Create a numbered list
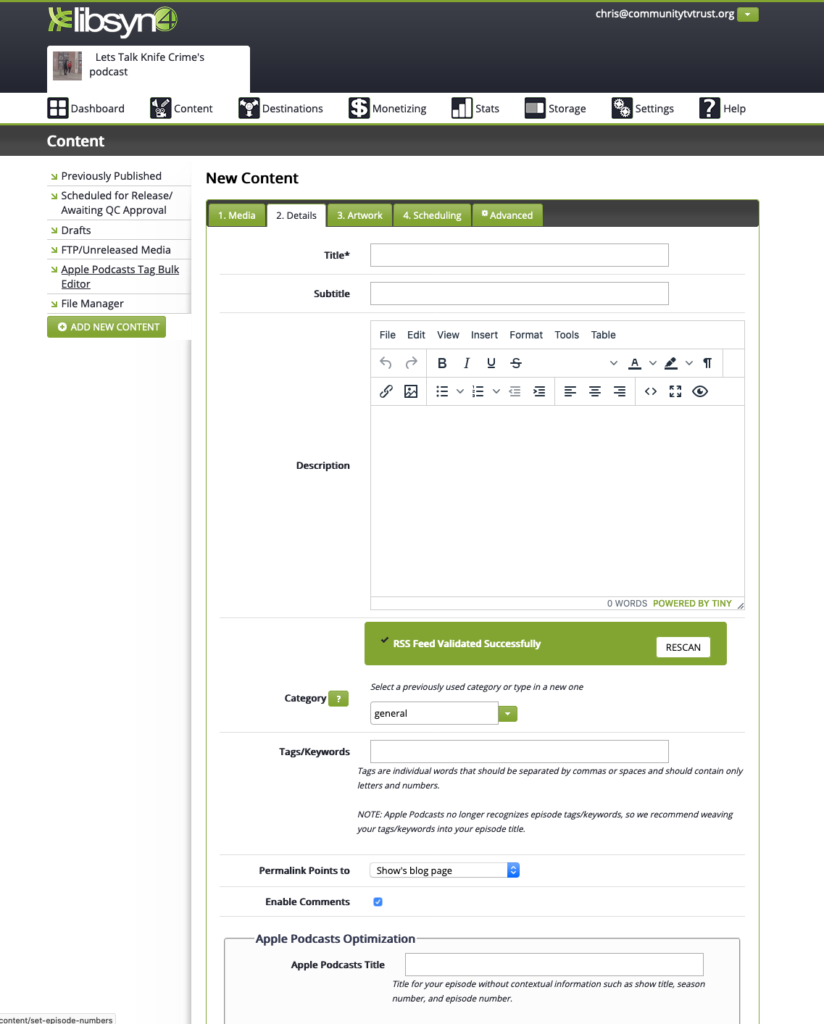The height and width of the screenshot is (1024, 824). [x=478, y=391]
